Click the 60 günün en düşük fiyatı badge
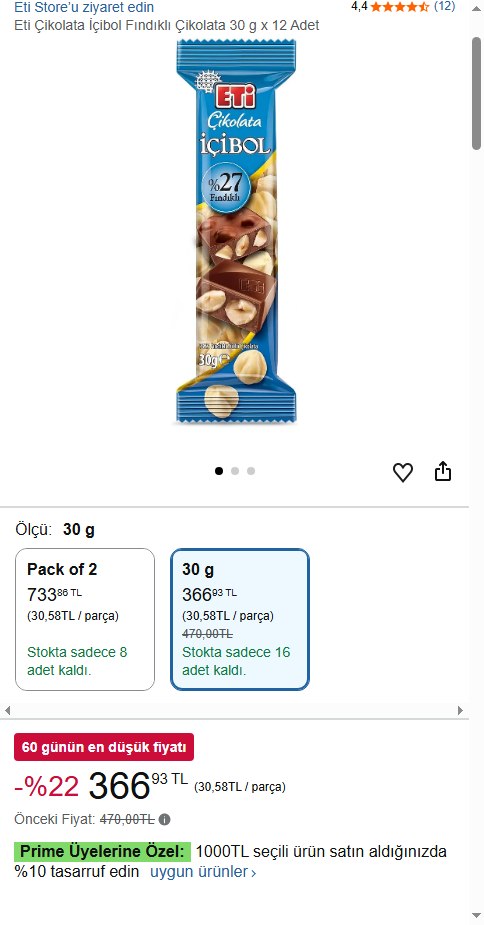The width and height of the screenshot is (484, 925). tap(104, 747)
